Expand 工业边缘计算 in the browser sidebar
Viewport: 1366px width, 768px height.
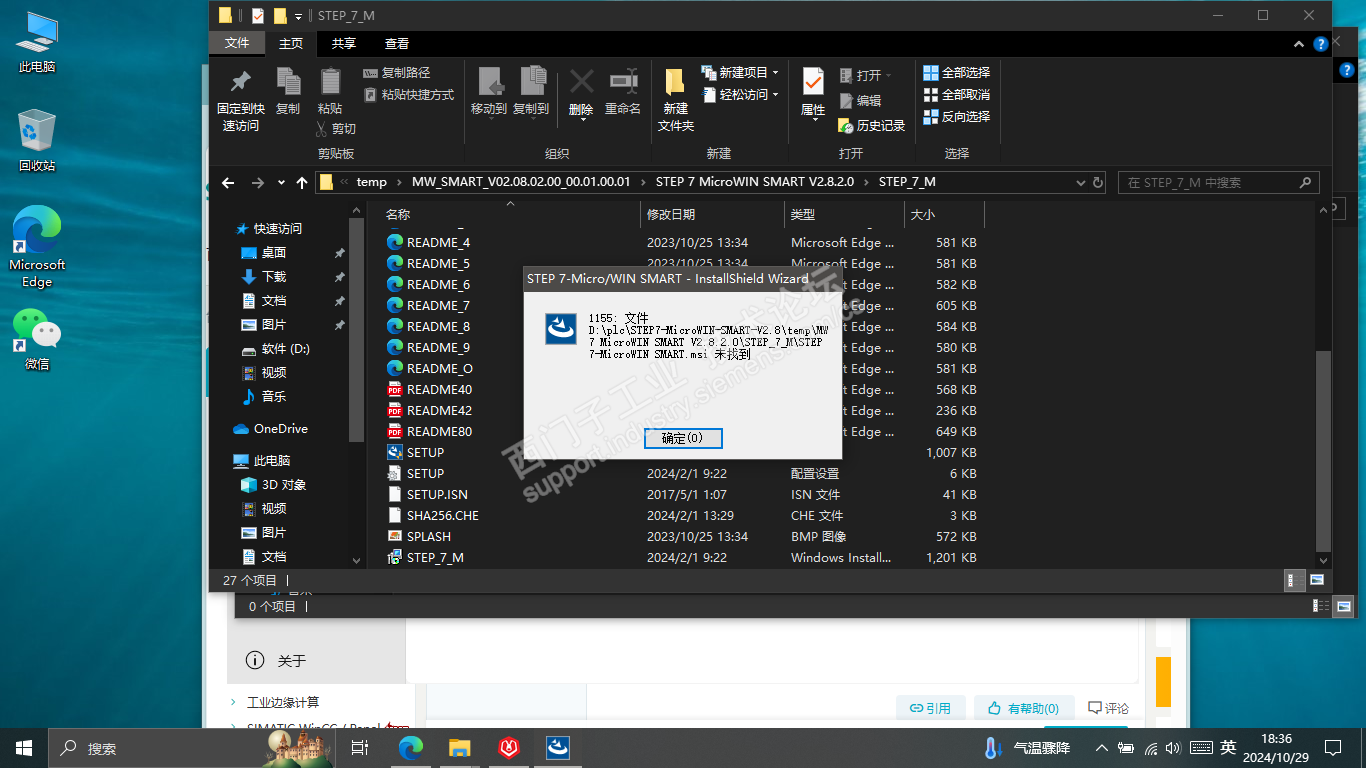click(x=233, y=702)
